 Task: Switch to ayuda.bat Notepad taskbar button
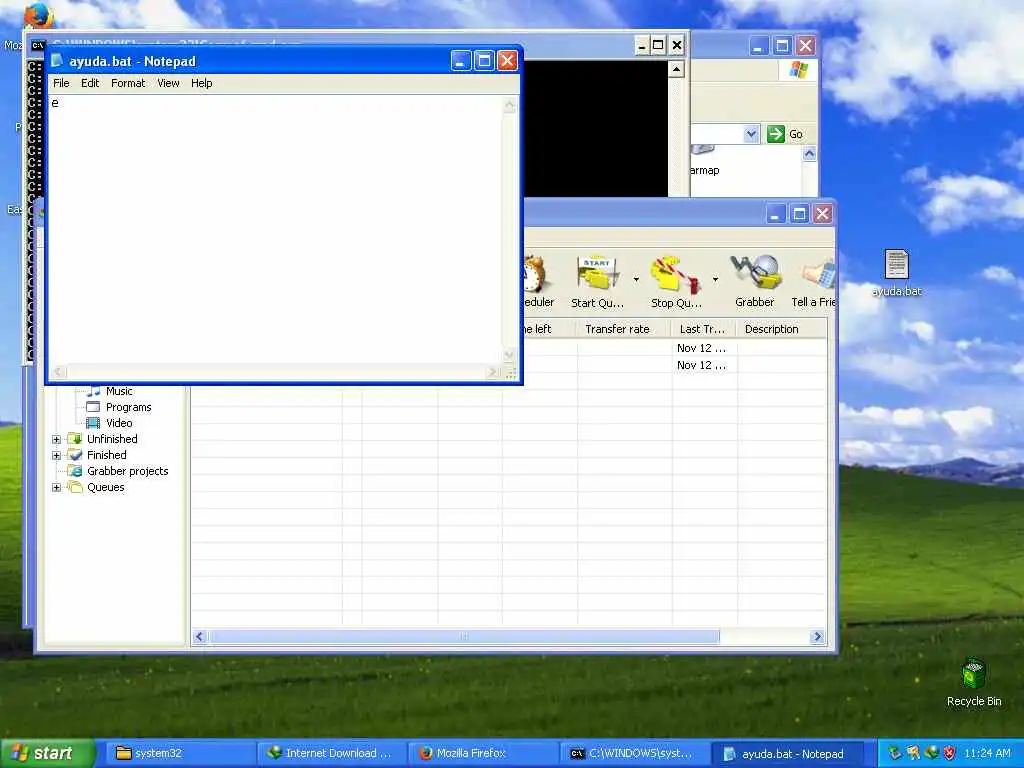coord(786,753)
